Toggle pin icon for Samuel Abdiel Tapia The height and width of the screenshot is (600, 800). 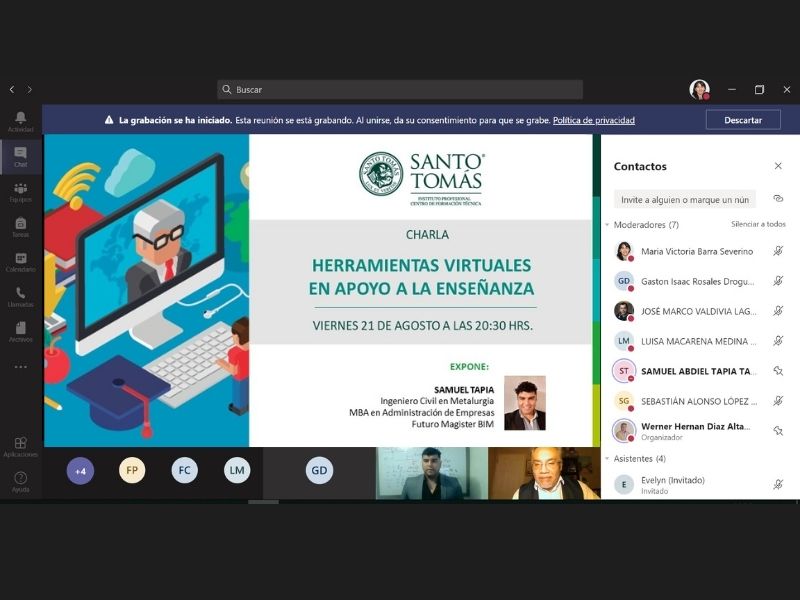(x=778, y=371)
